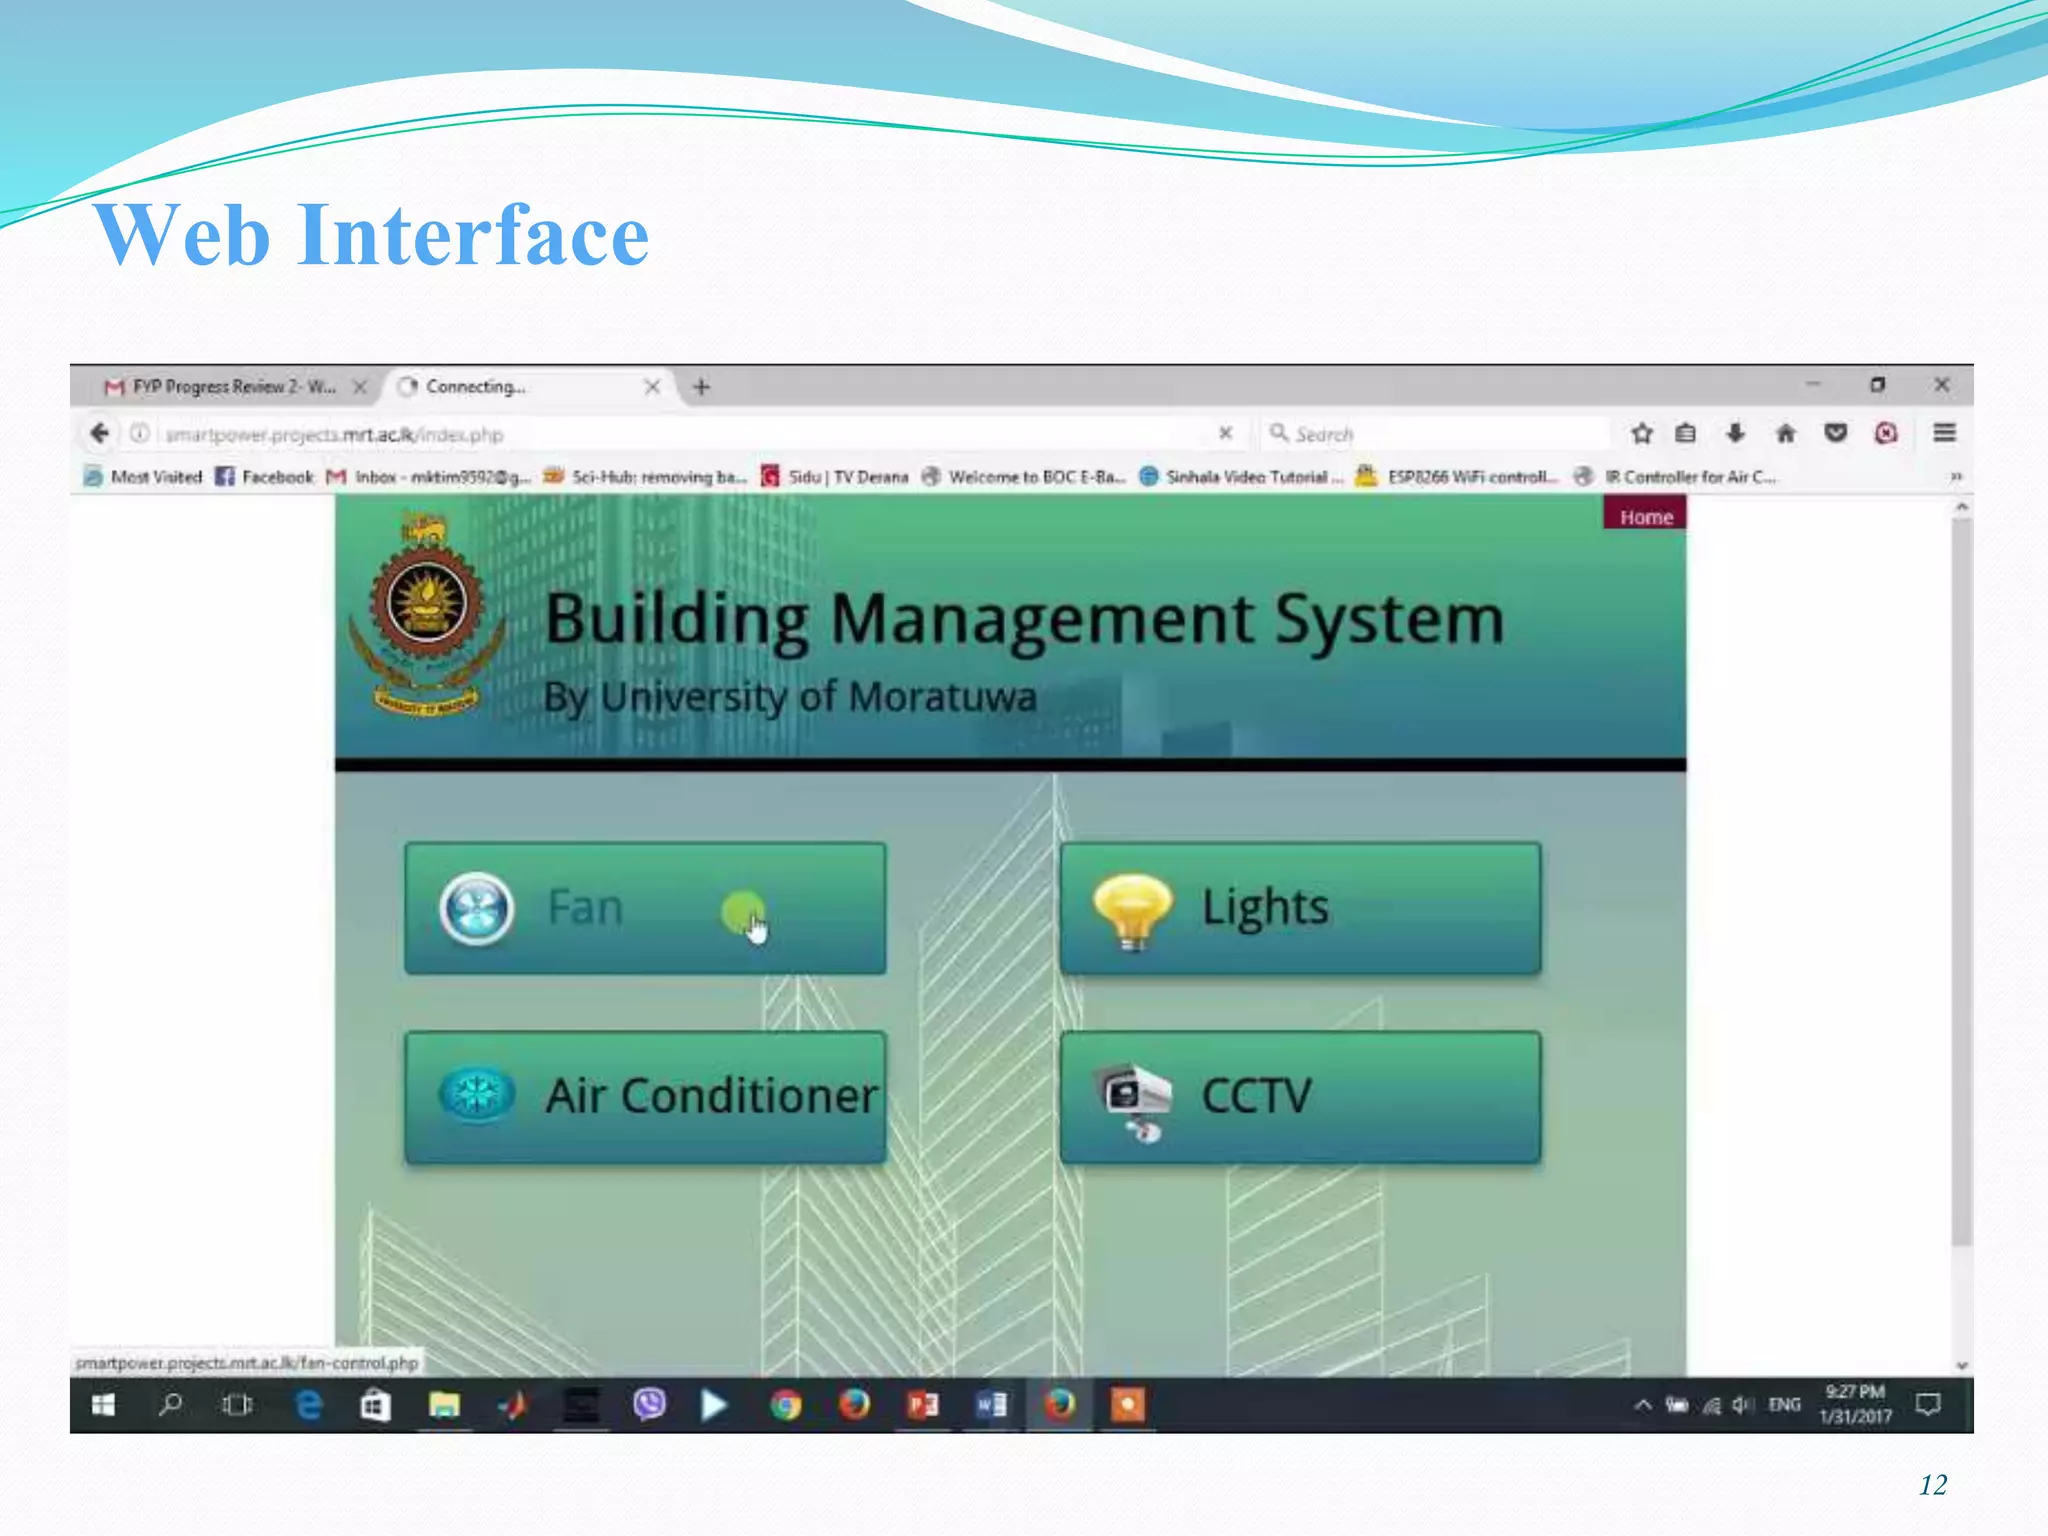Stop loading with the address bar X
This screenshot has width=2048, height=1536.
point(1225,433)
